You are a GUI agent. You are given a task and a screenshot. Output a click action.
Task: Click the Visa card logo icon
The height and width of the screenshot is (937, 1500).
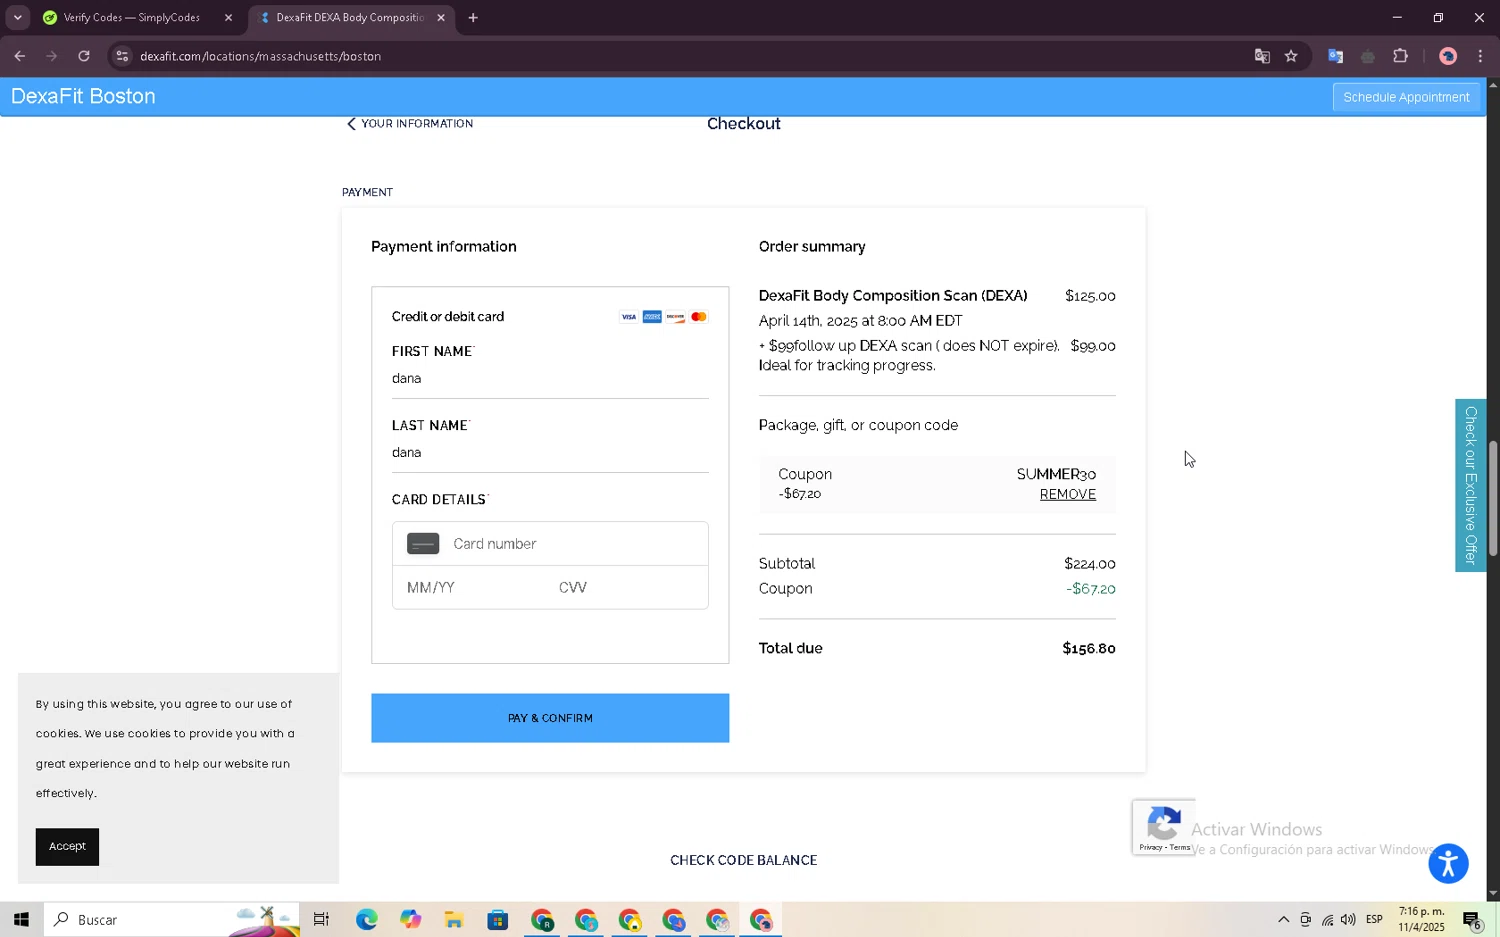(x=628, y=317)
